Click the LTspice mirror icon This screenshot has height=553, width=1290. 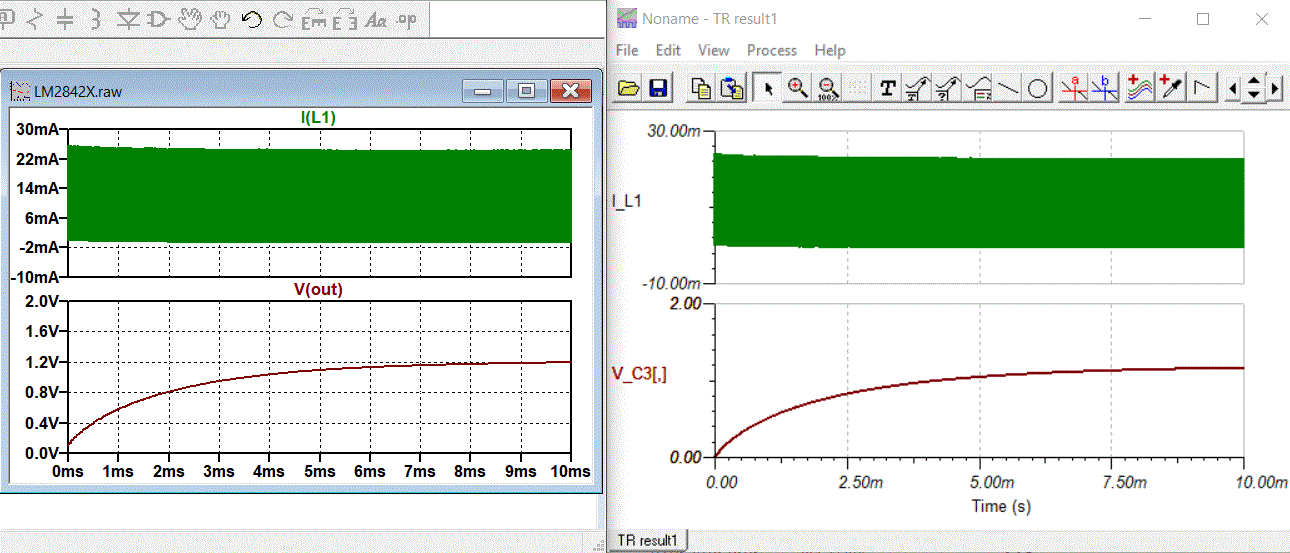[345, 19]
